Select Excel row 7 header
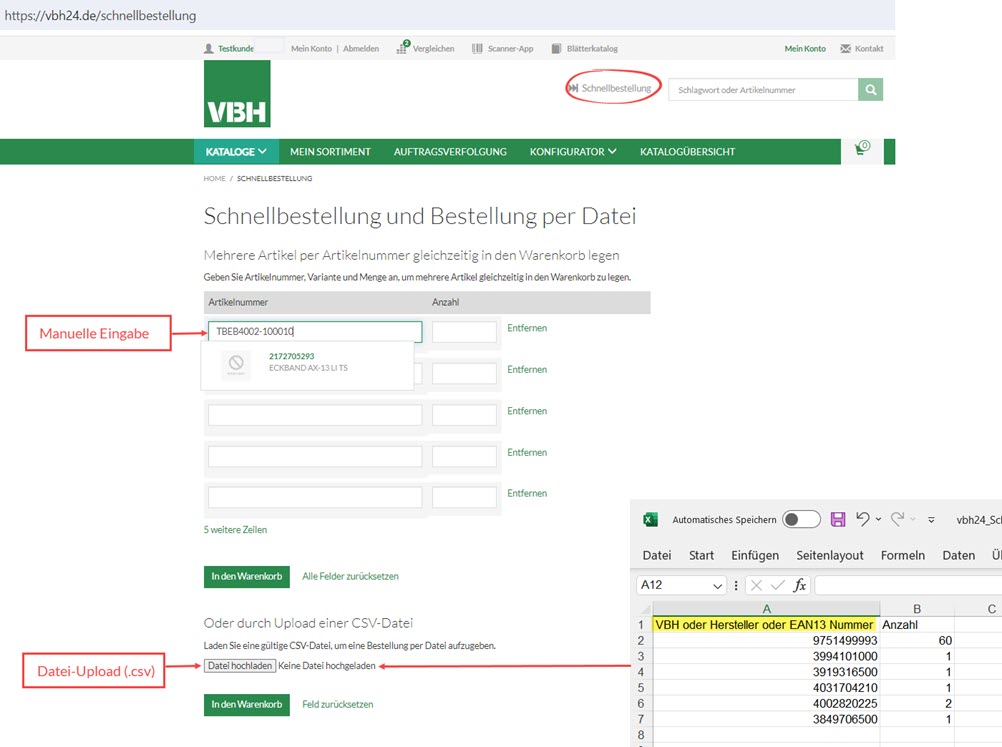The height and width of the screenshot is (747, 1002). click(641, 720)
